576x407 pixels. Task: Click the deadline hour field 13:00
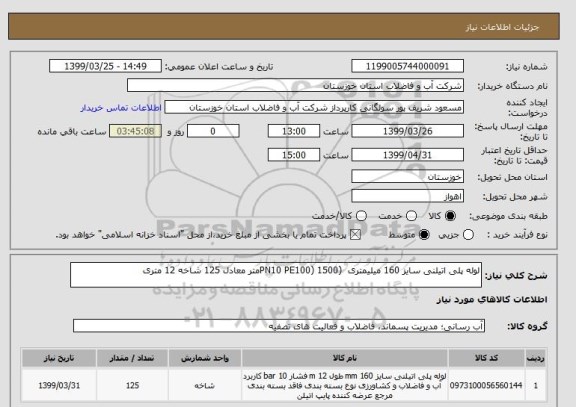(x=294, y=131)
